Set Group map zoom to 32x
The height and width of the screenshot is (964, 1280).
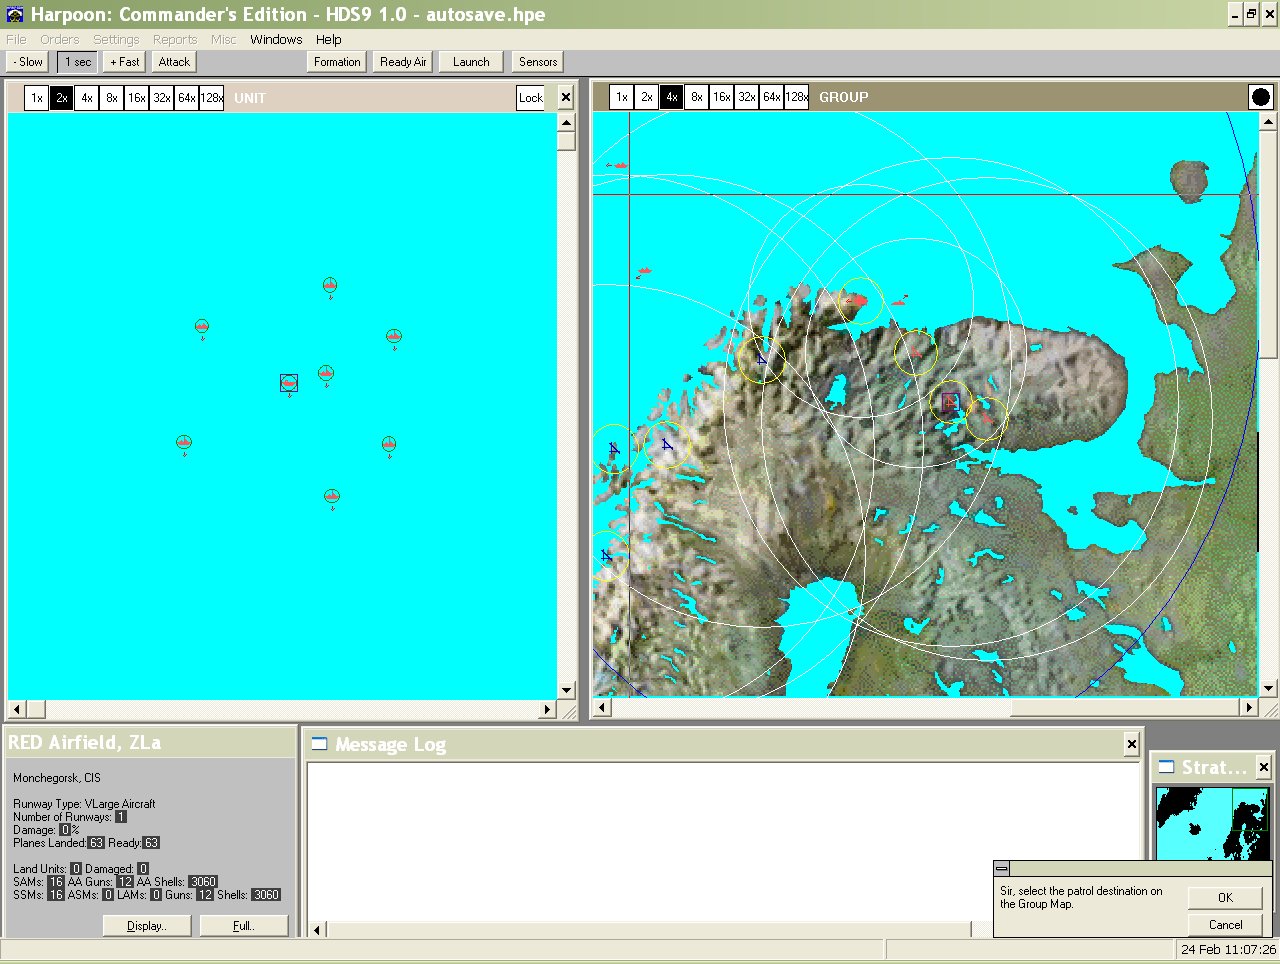click(x=746, y=97)
